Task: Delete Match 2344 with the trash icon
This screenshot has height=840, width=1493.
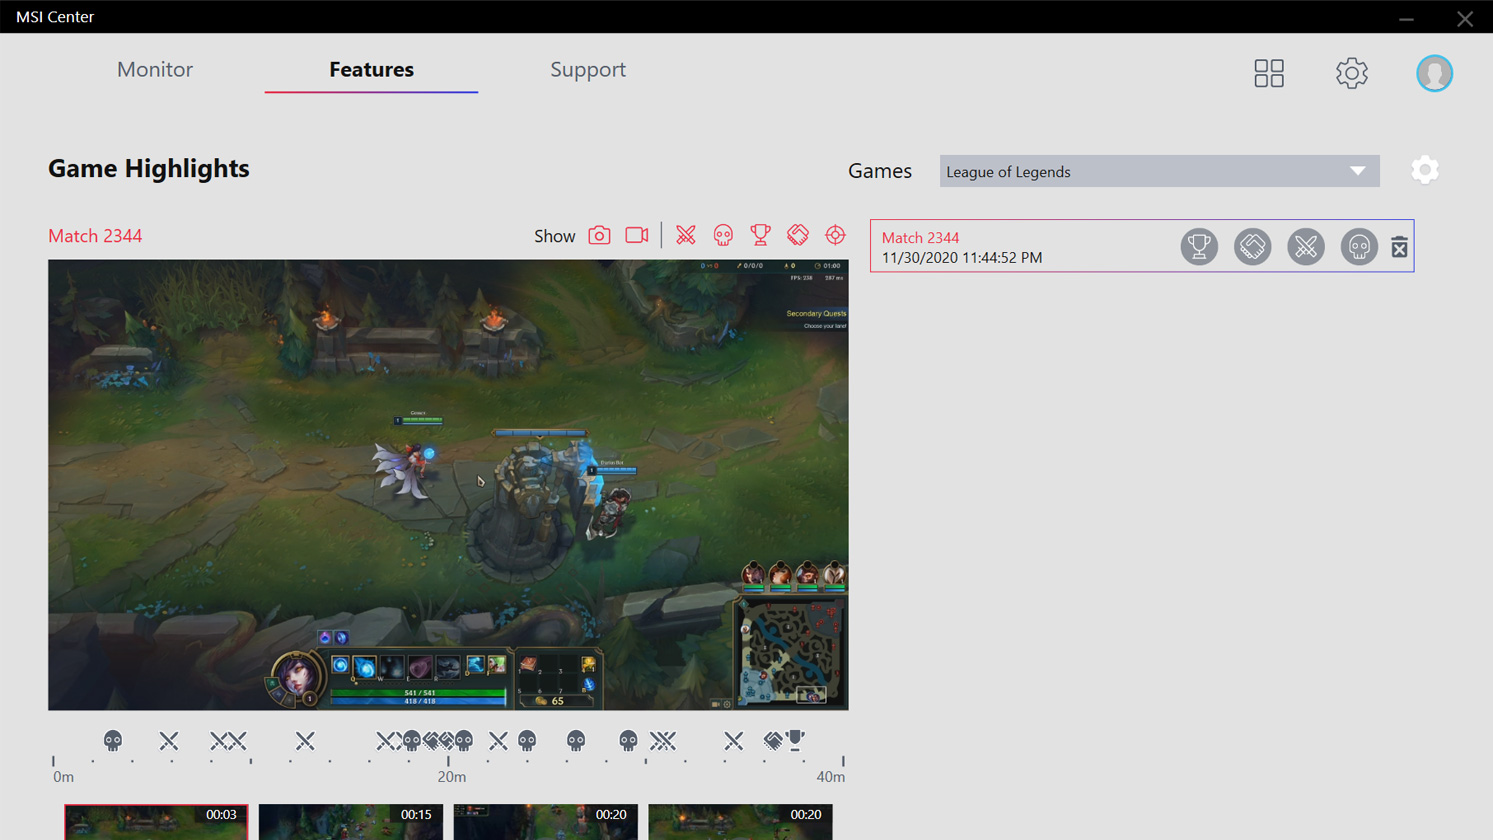Action: [1399, 247]
